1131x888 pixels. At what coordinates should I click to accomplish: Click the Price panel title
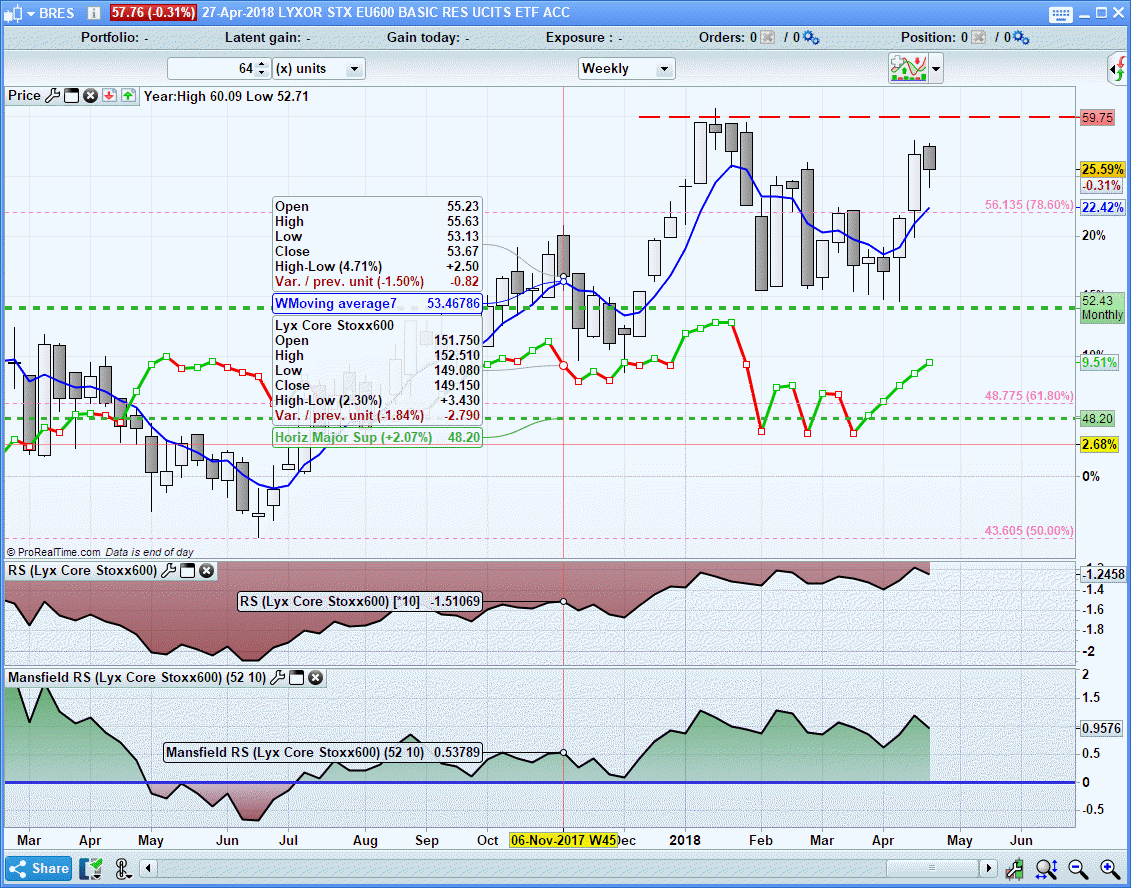(x=24, y=96)
